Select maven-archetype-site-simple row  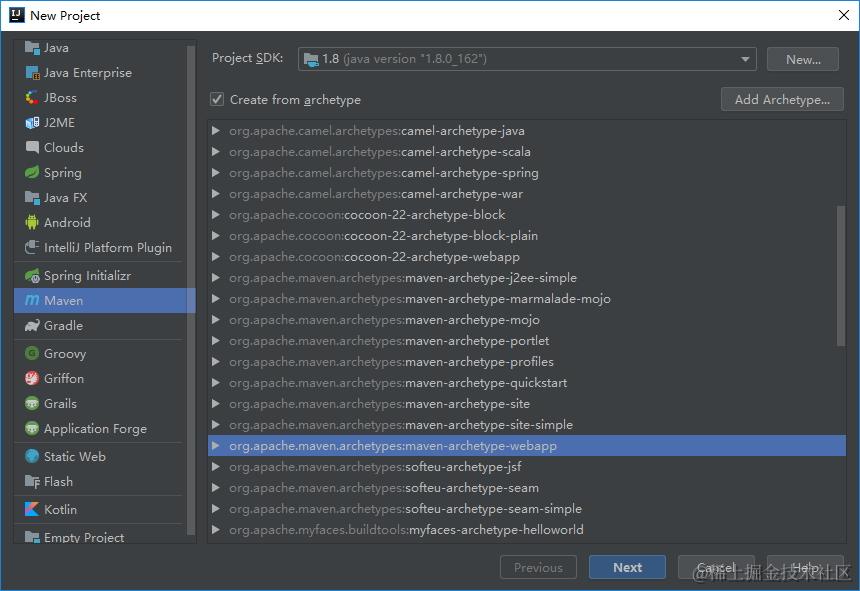click(x=527, y=425)
